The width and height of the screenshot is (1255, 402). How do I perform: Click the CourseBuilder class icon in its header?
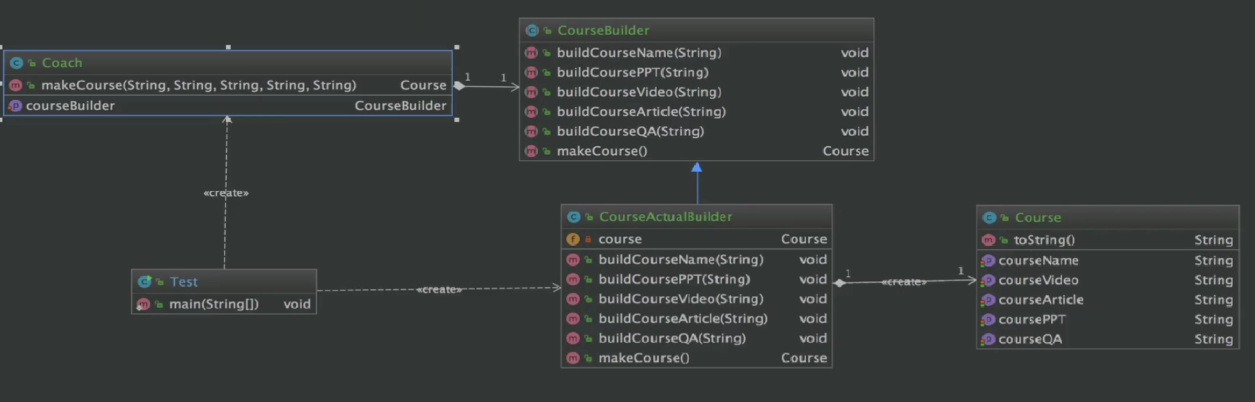click(532, 31)
